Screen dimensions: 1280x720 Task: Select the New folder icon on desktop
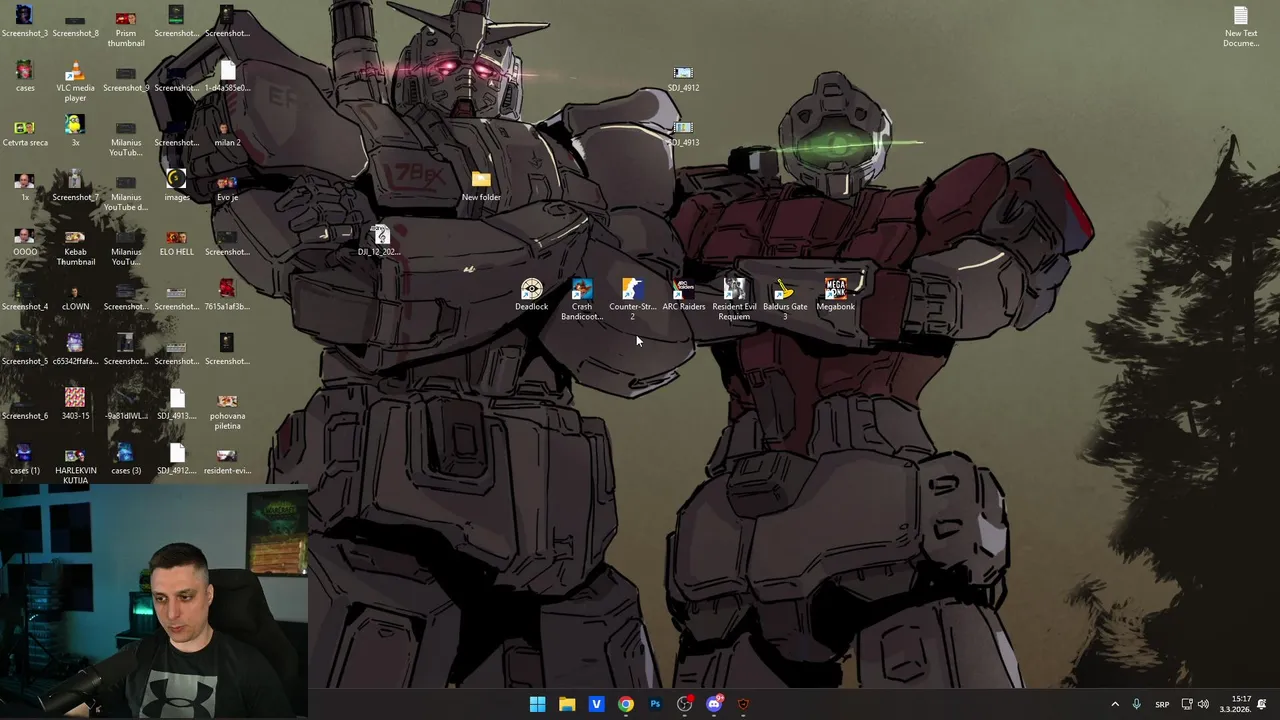pyautogui.click(x=481, y=186)
